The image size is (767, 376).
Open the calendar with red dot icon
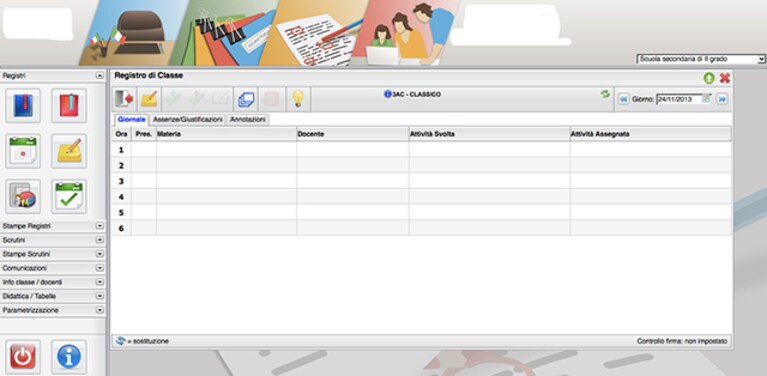[23, 151]
